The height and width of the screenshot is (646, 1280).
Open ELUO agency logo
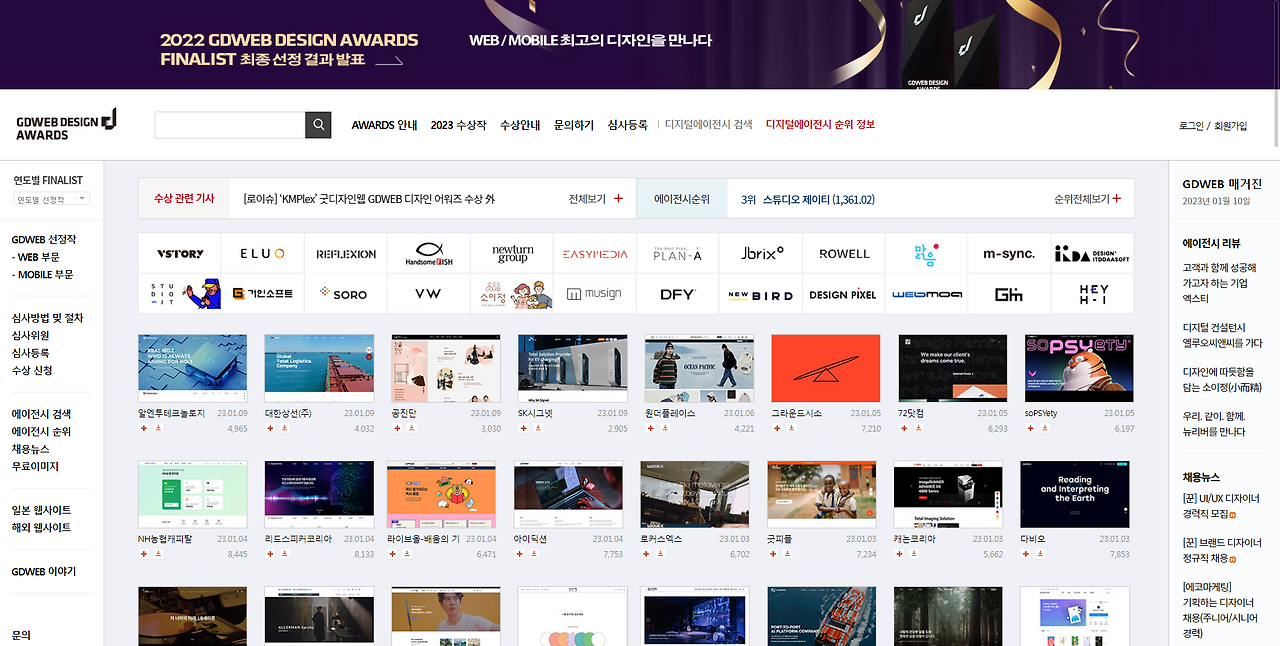(x=263, y=254)
